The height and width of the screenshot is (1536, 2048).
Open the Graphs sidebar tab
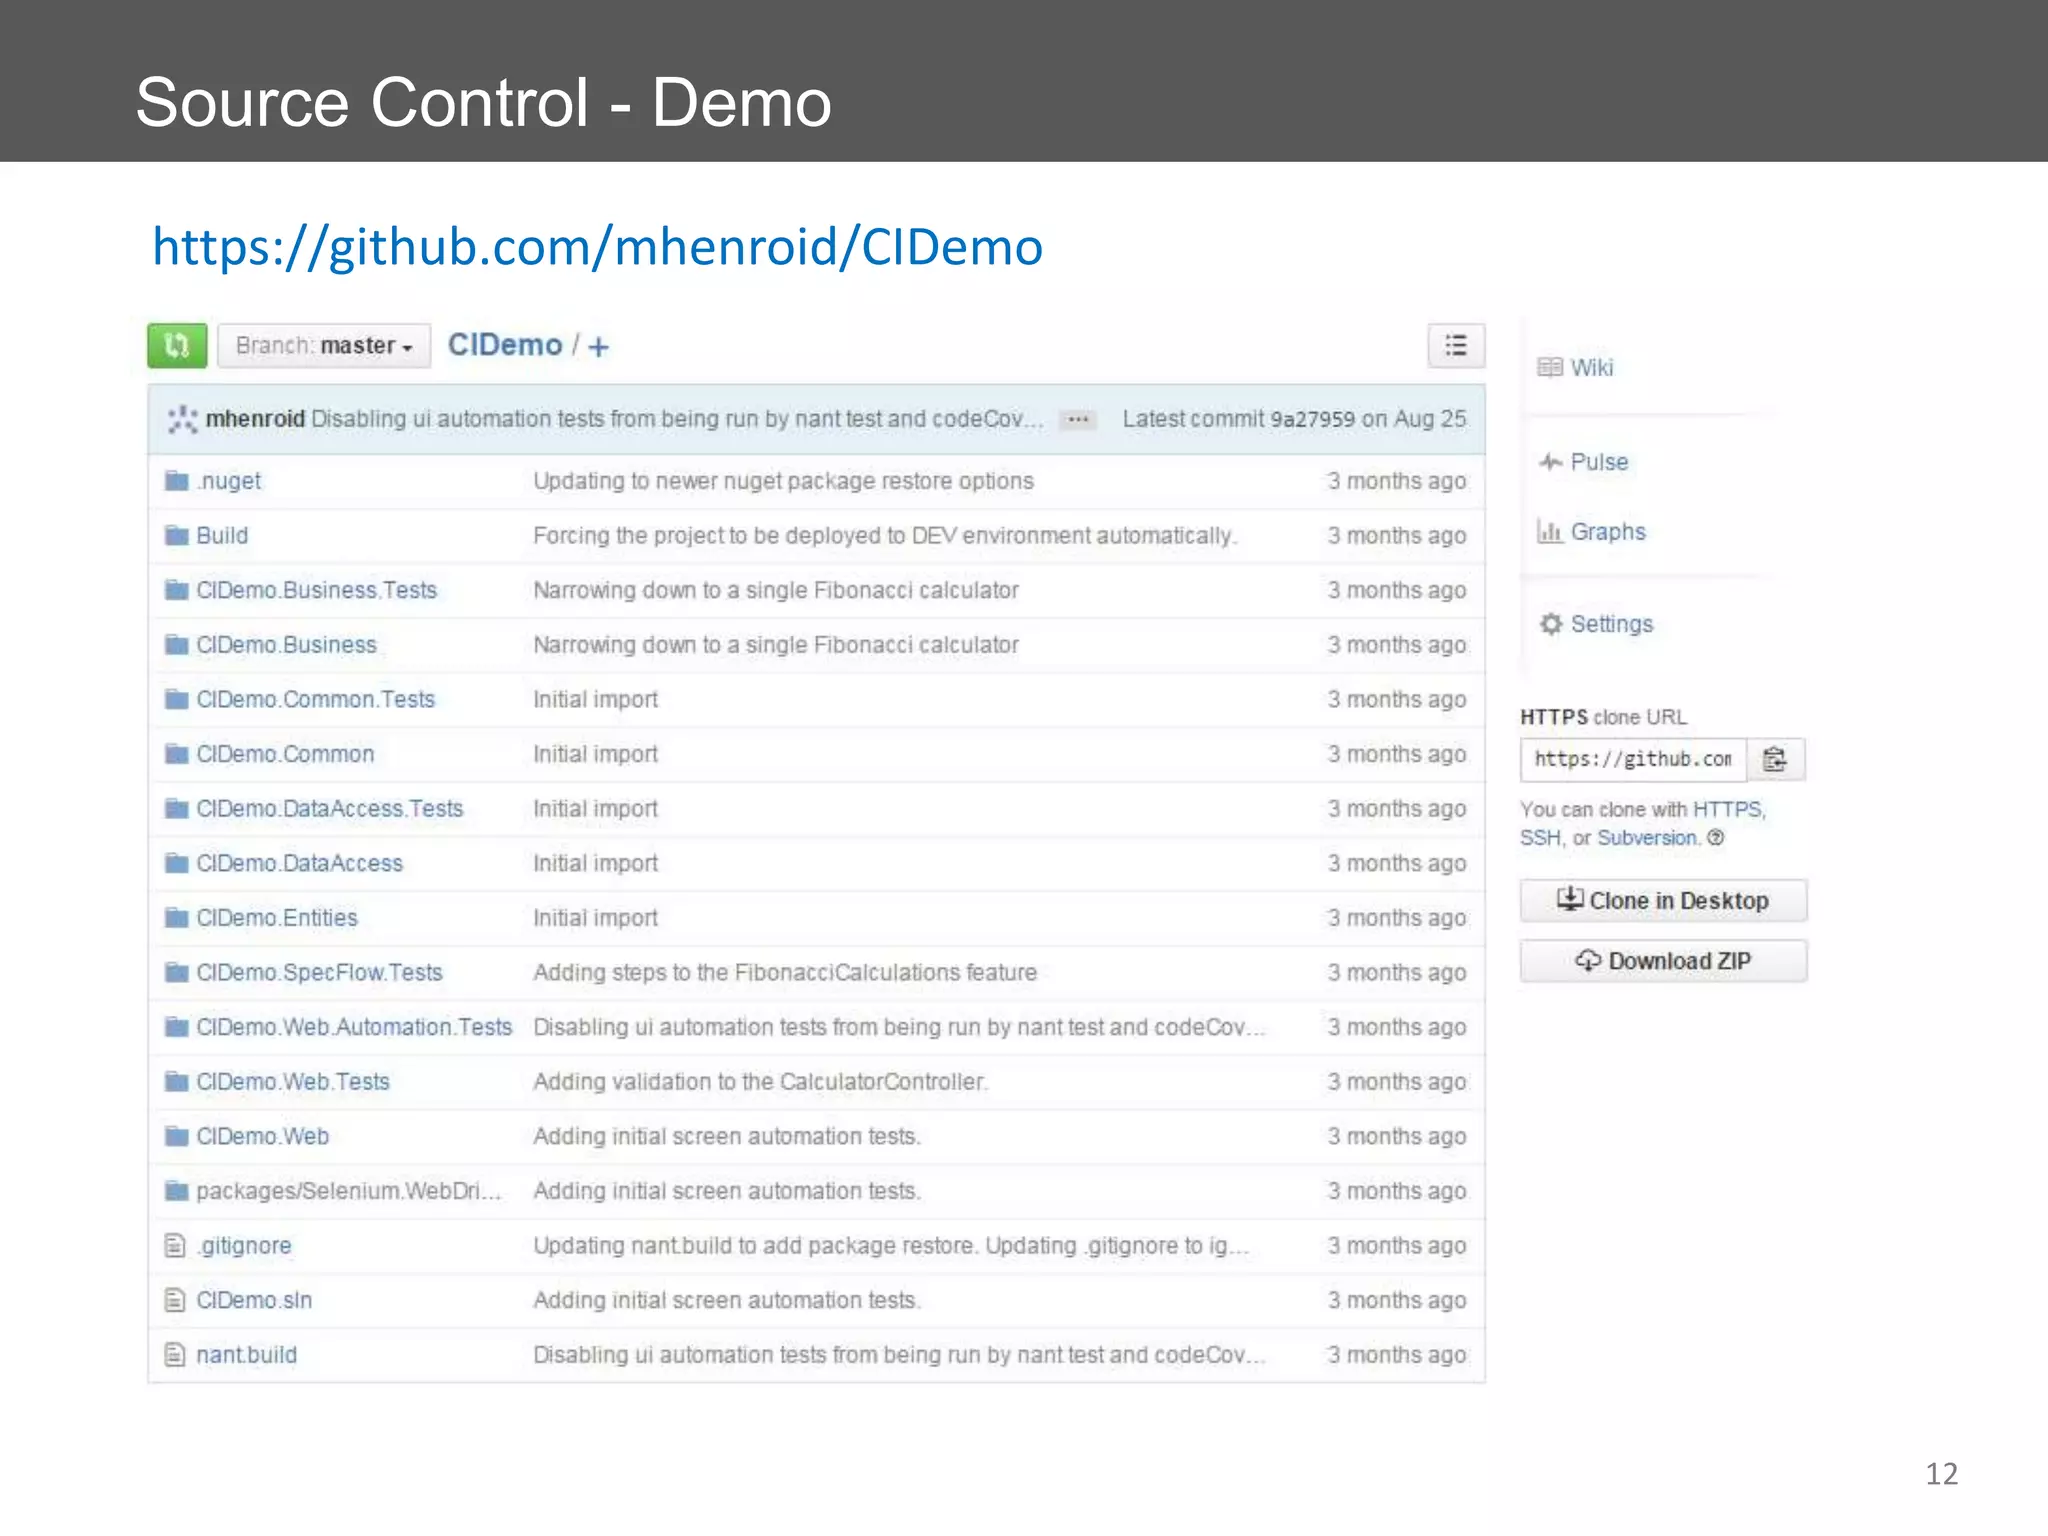[1608, 532]
